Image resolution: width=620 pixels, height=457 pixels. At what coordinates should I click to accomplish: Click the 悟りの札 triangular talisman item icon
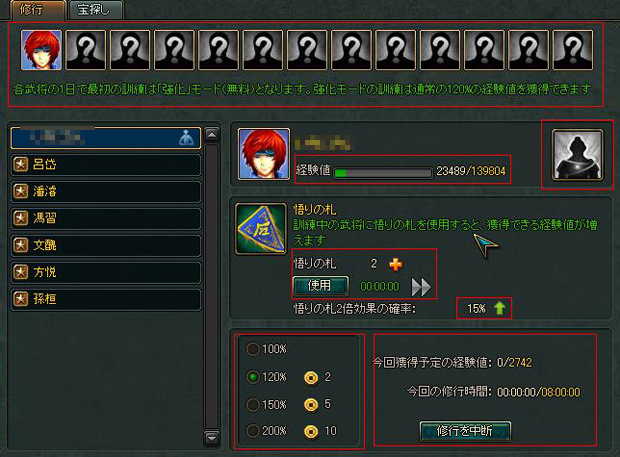coord(261,229)
